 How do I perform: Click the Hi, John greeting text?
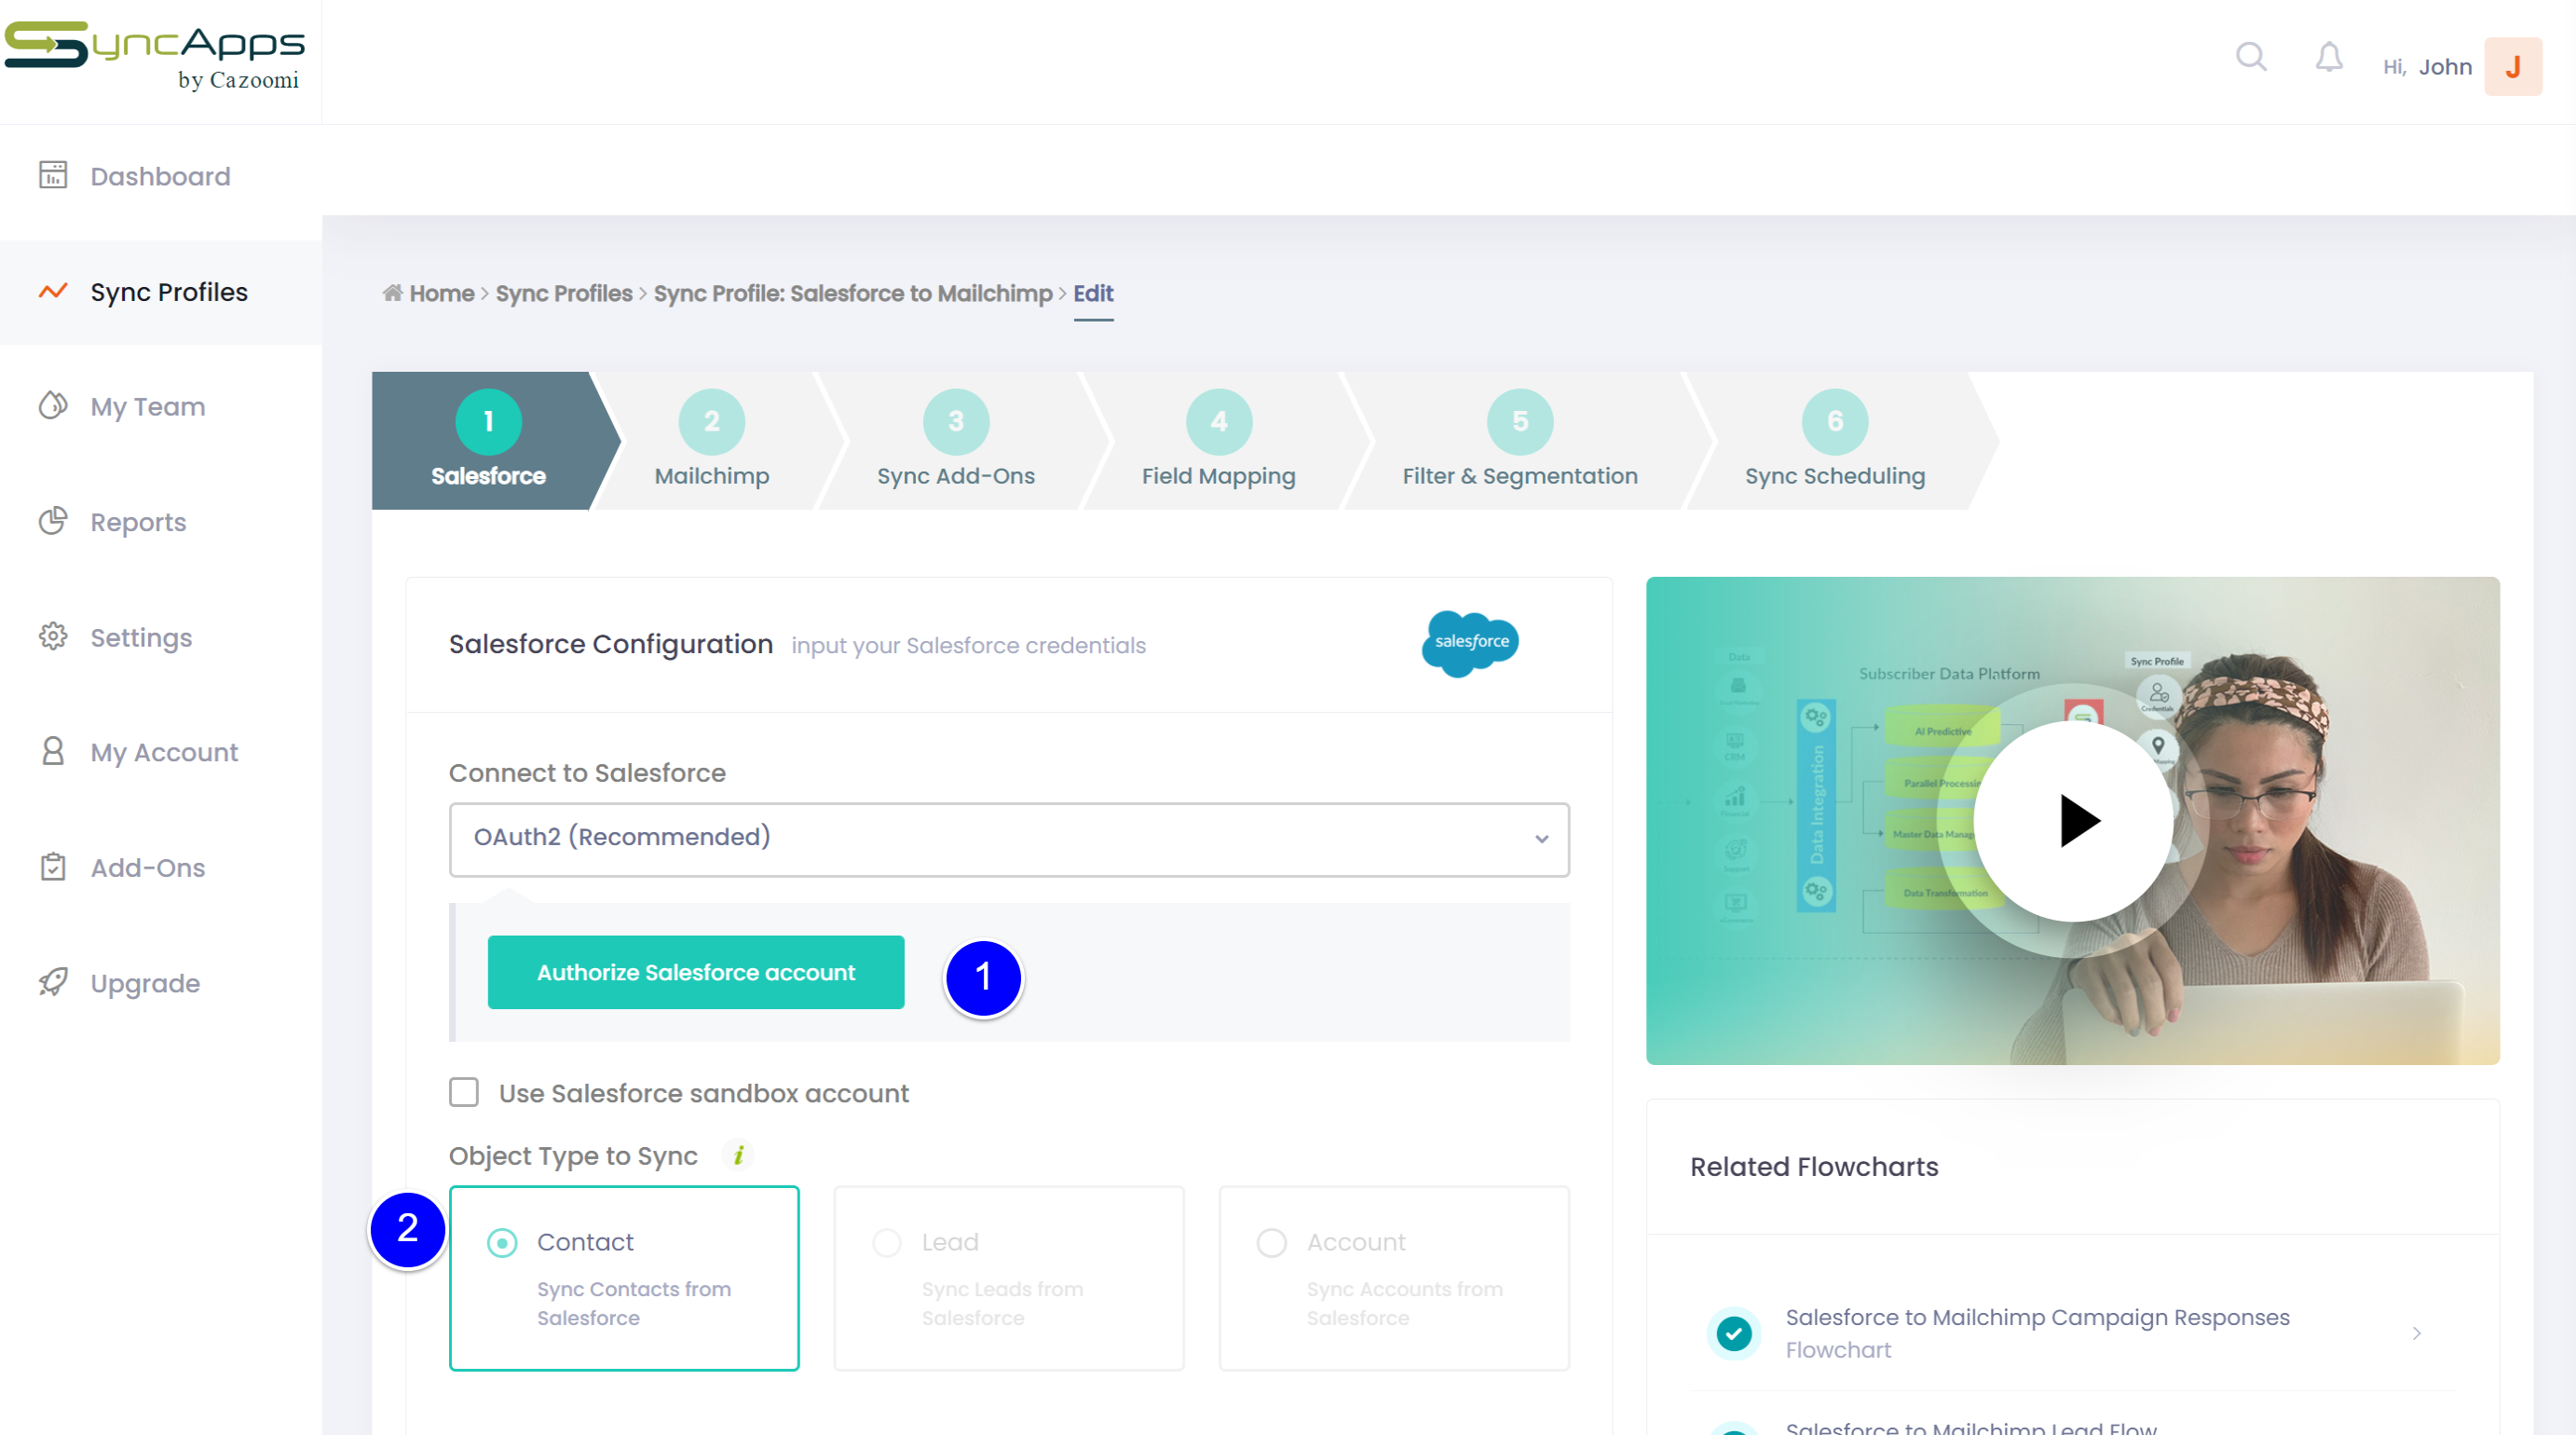(2427, 67)
